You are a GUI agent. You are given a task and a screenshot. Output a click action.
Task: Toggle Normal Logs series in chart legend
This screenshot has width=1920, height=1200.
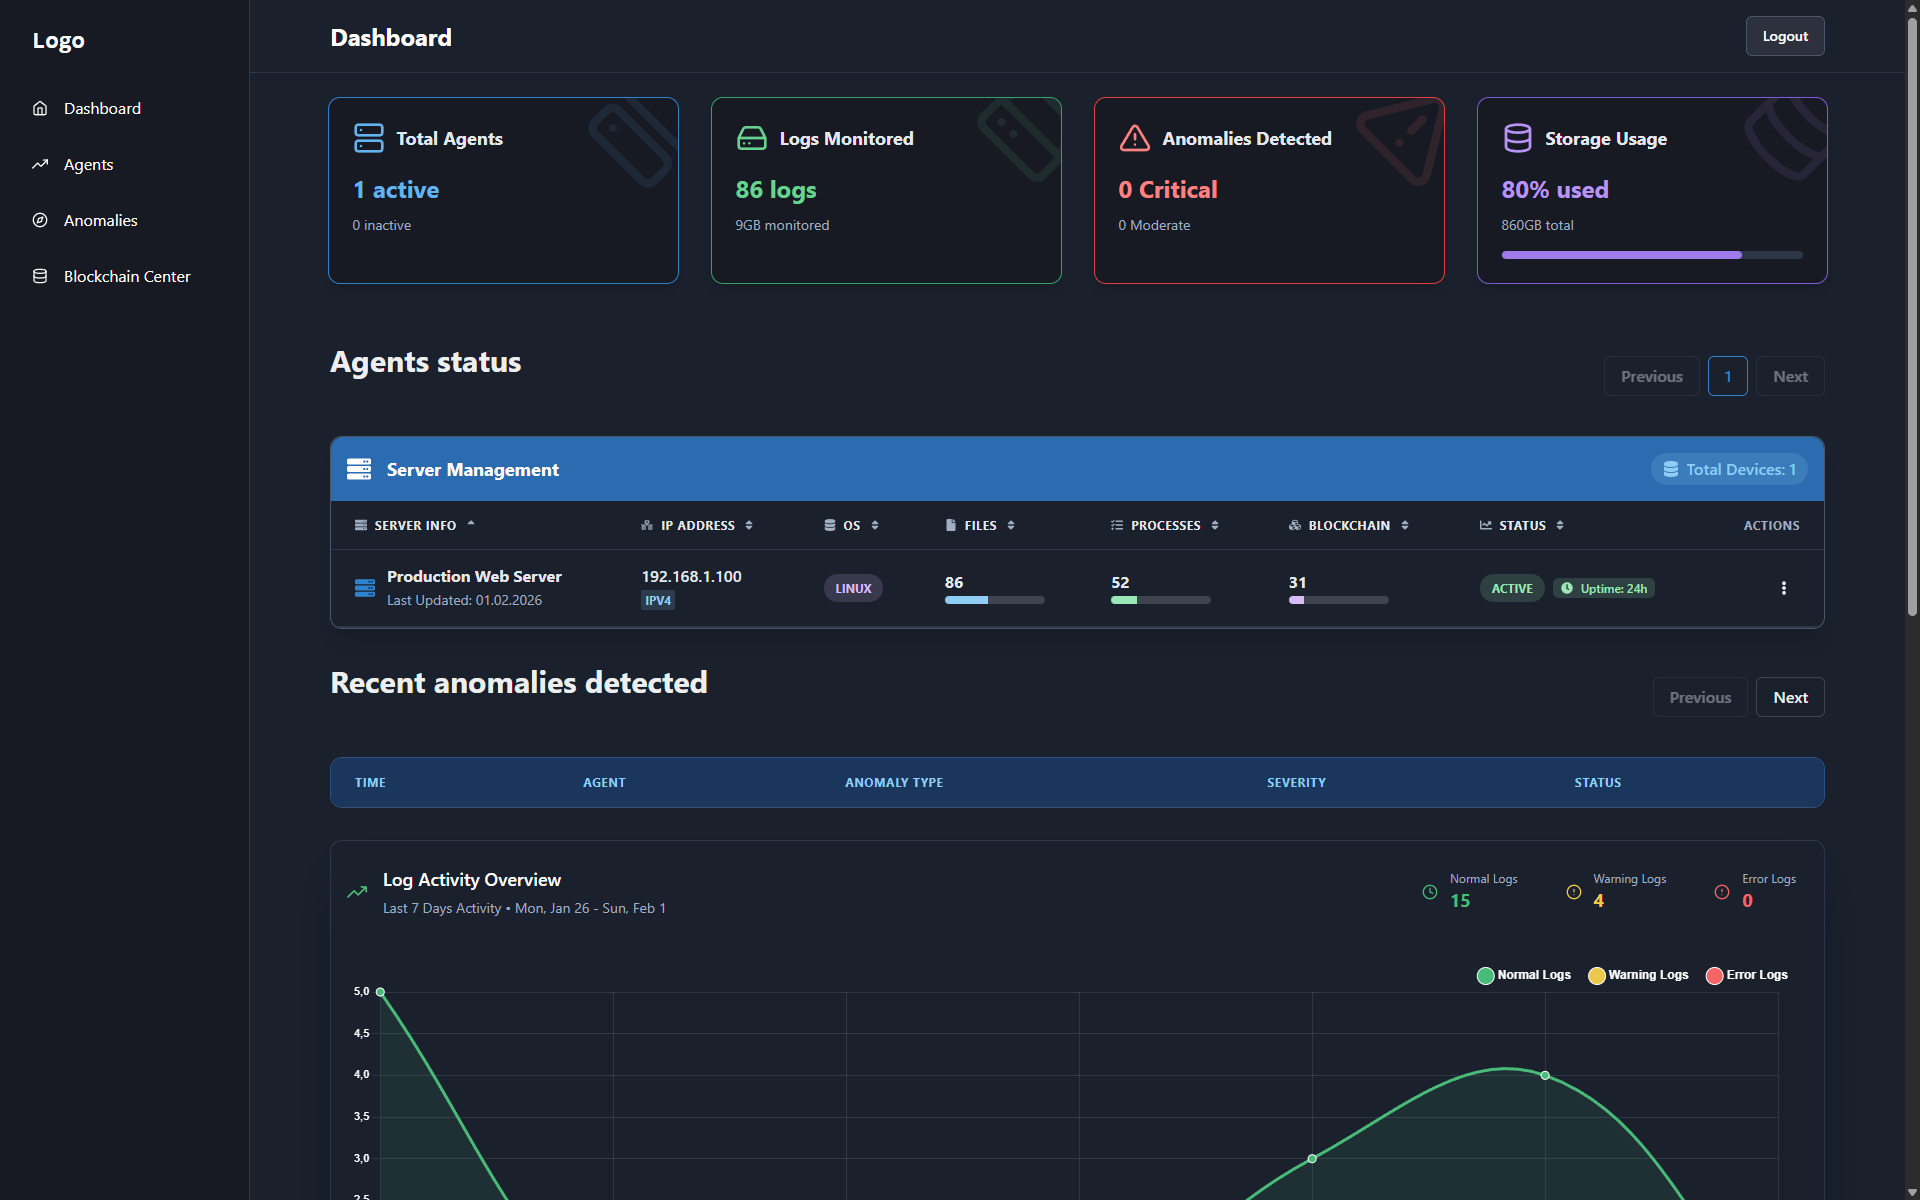tap(1523, 975)
